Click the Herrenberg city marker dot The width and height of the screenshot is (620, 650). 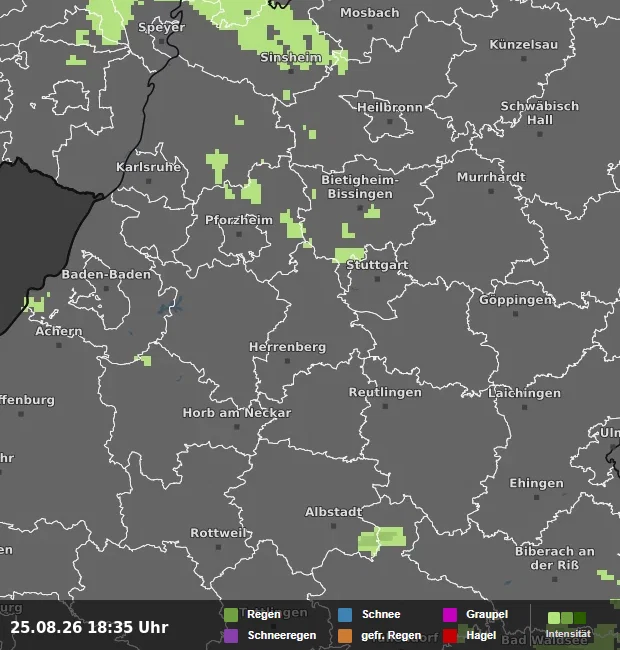coord(287,361)
